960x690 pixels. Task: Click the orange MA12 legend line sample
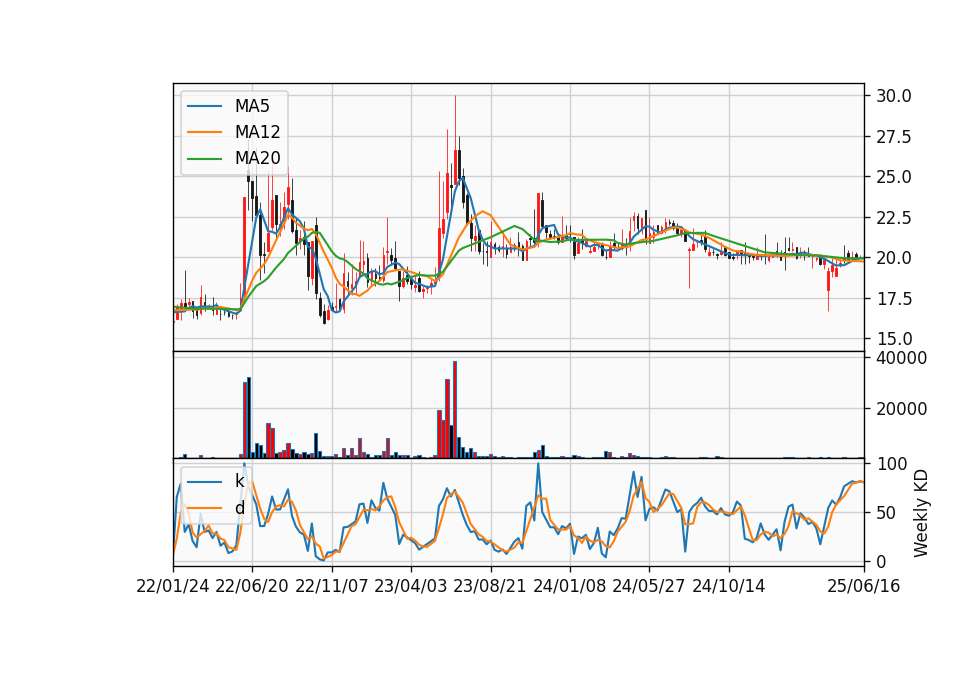click(204, 132)
